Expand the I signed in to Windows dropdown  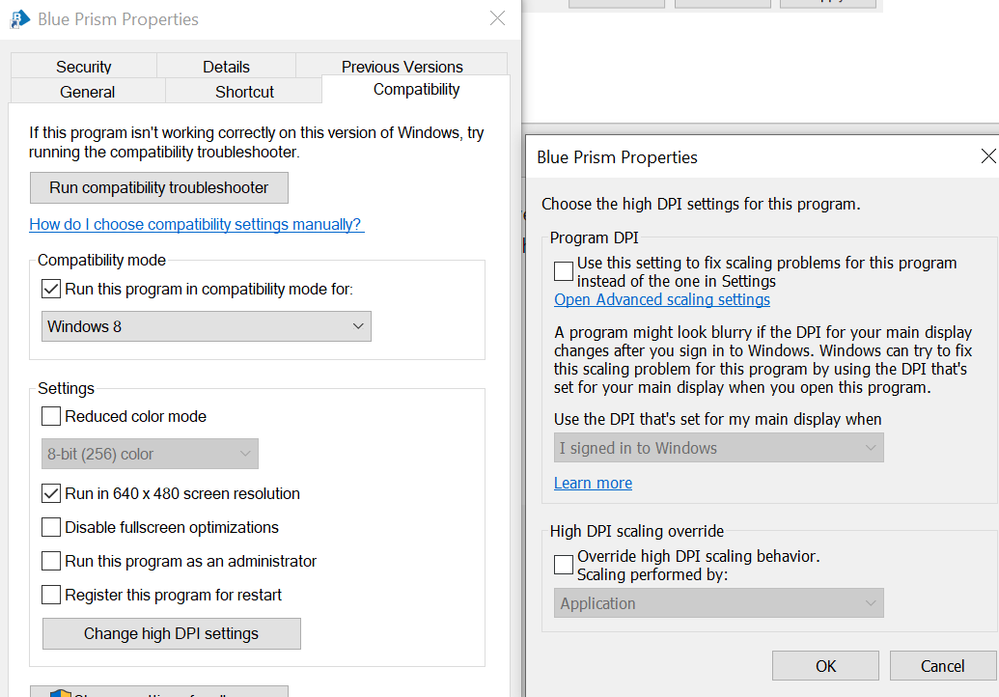[719, 448]
